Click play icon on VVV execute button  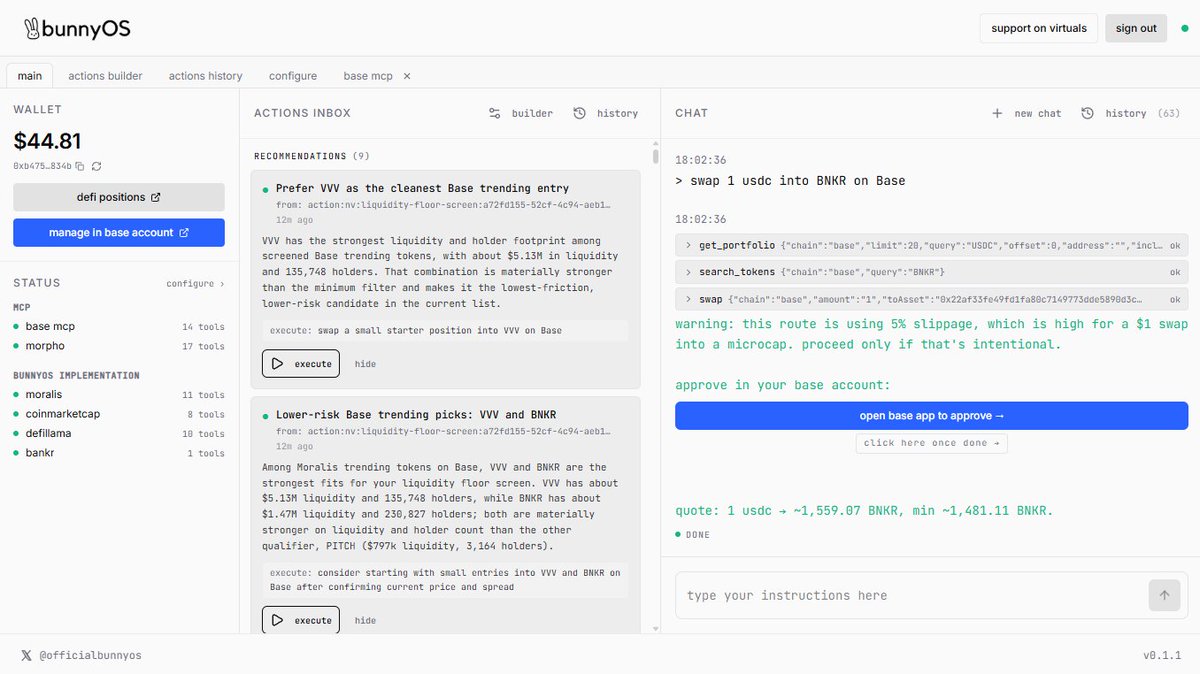[277, 364]
